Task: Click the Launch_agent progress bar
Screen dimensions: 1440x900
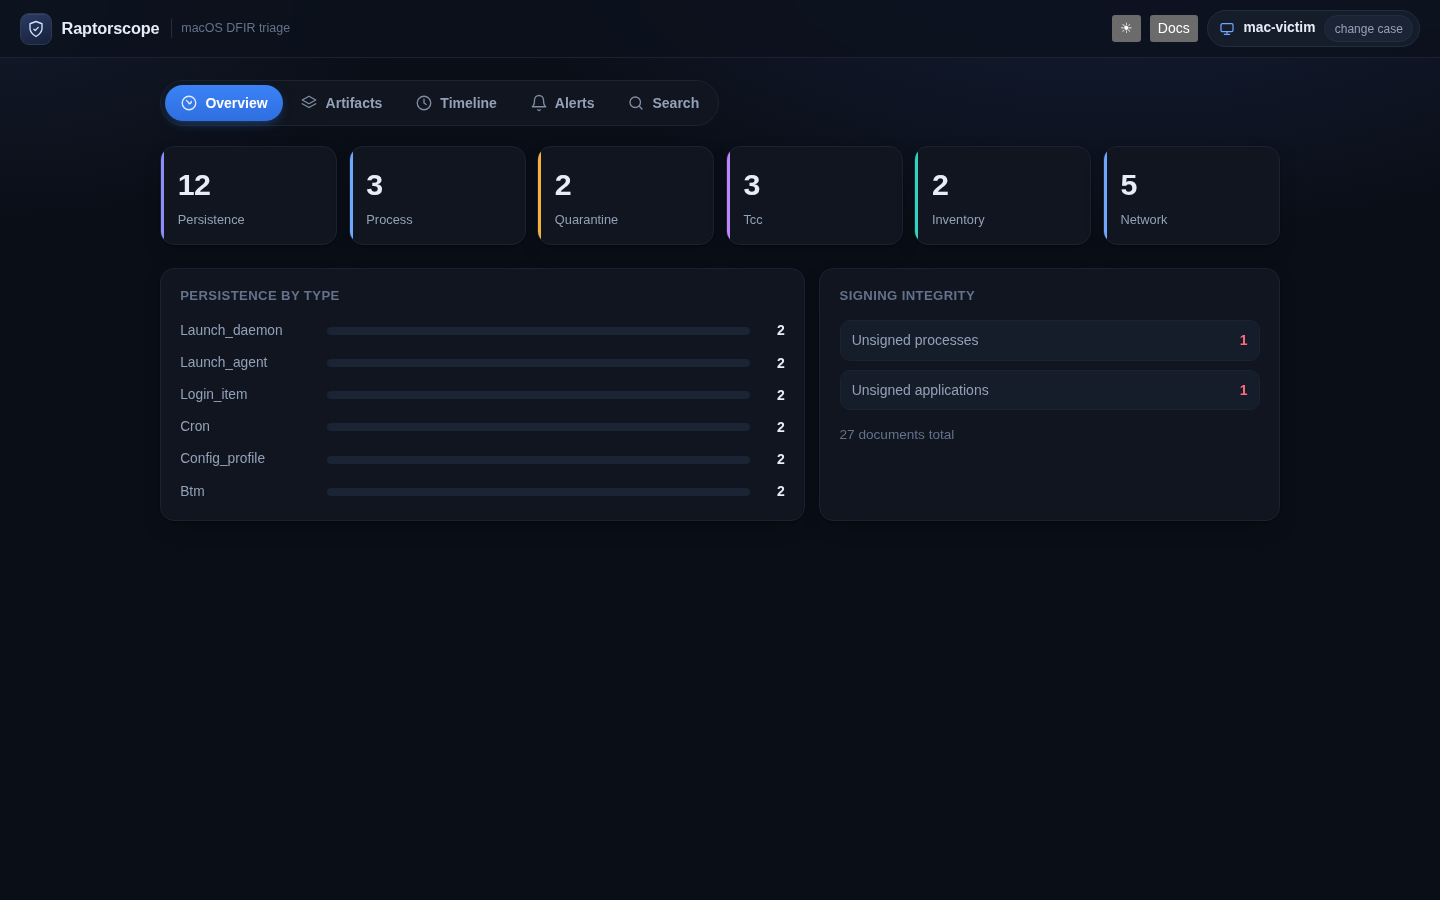Action: (538, 363)
